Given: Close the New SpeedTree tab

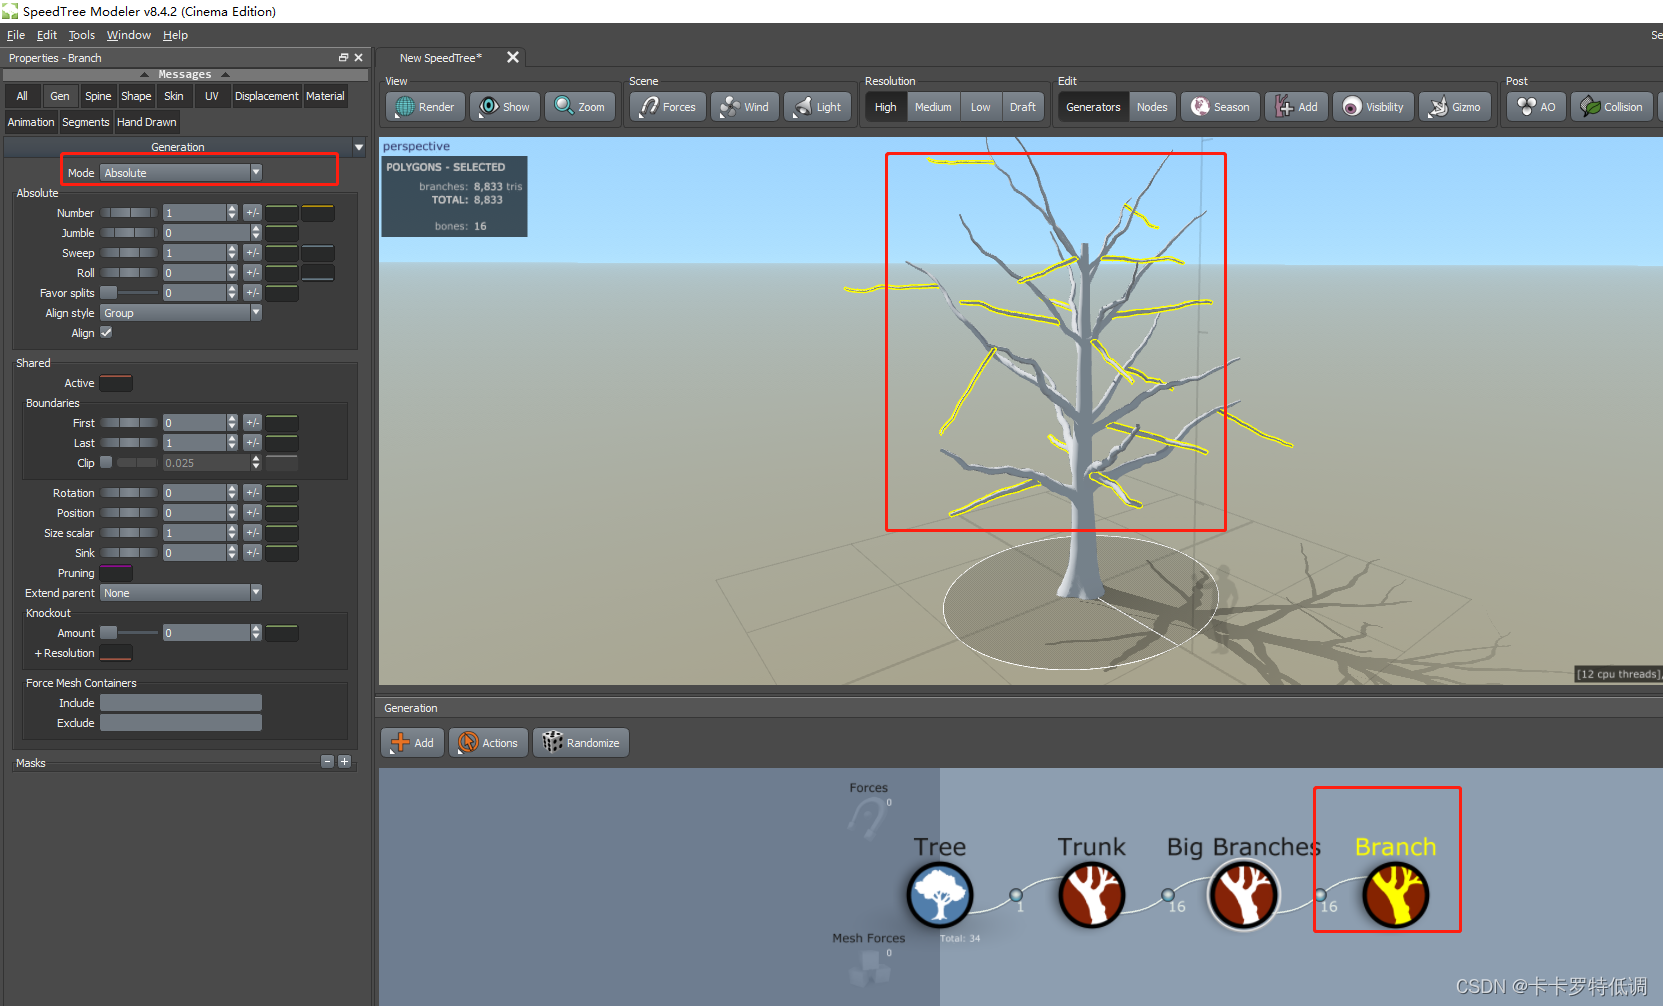Looking at the screenshot, I should tap(513, 57).
